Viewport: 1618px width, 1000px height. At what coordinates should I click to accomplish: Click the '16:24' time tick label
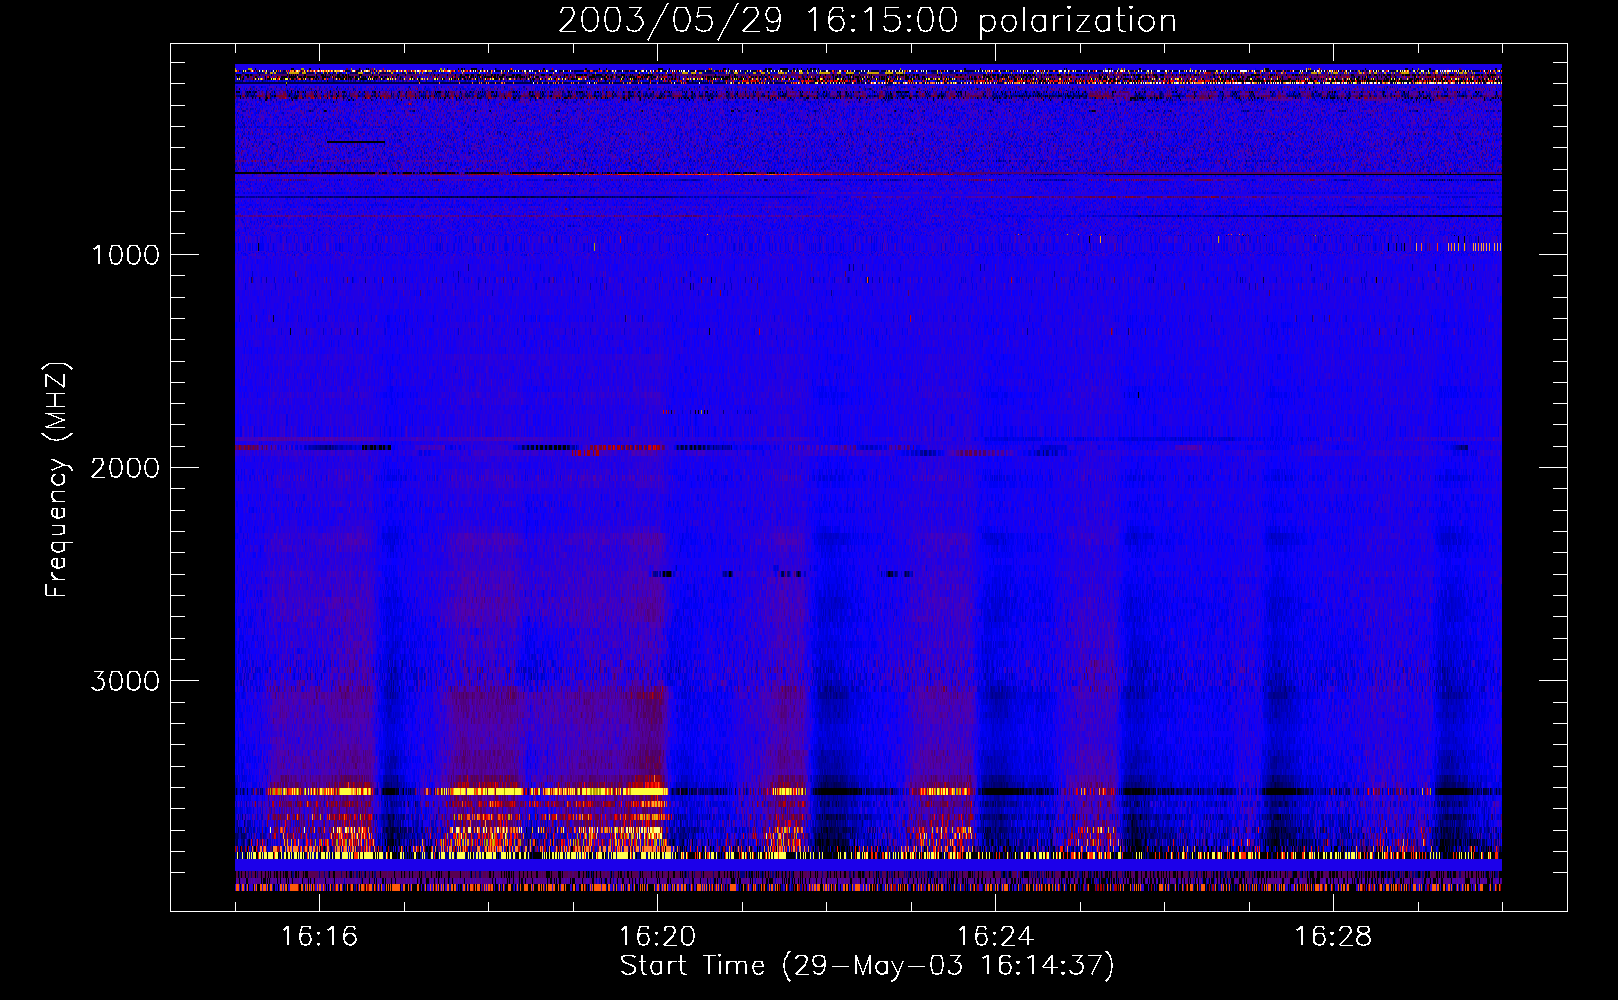pyautogui.click(x=995, y=936)
